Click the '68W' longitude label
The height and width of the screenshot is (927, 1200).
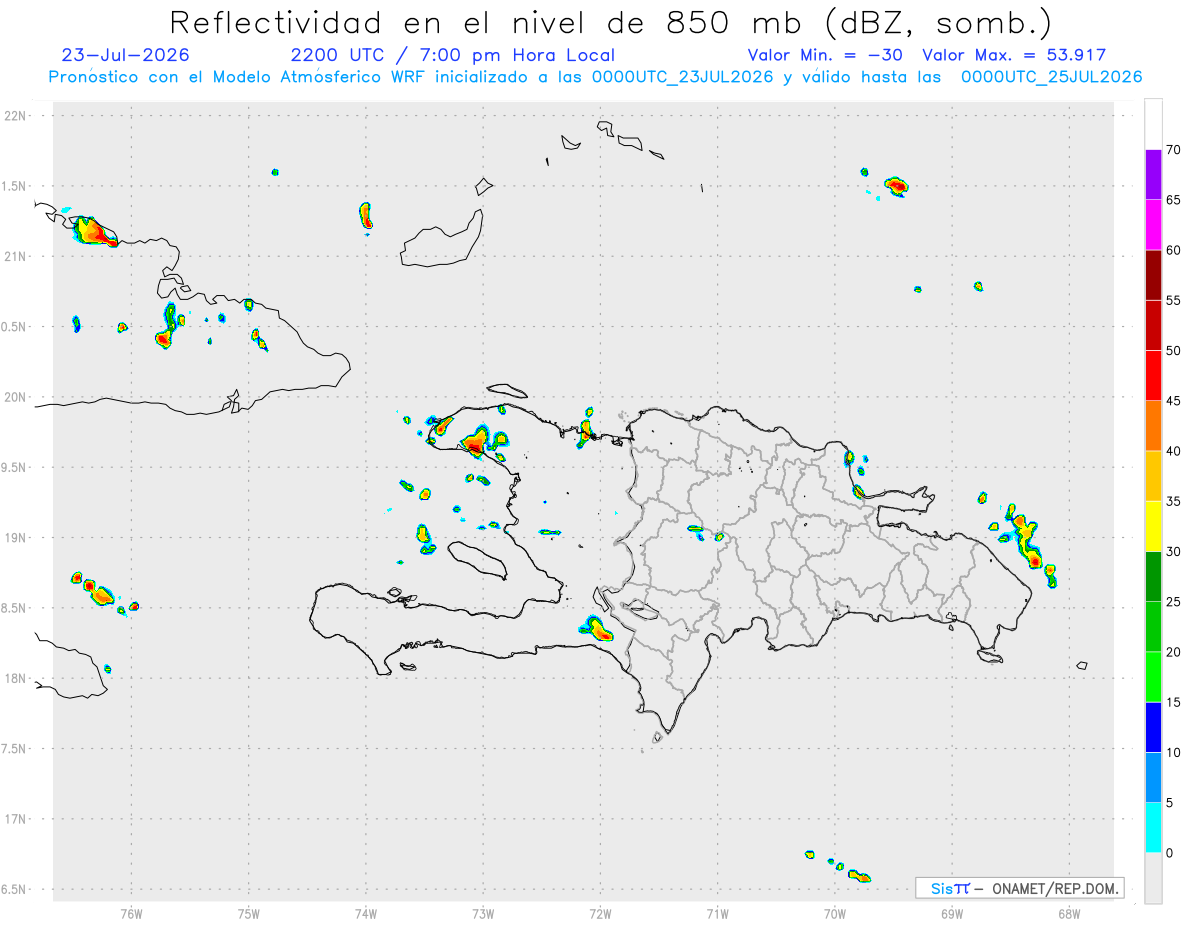tap(1069, 913)
